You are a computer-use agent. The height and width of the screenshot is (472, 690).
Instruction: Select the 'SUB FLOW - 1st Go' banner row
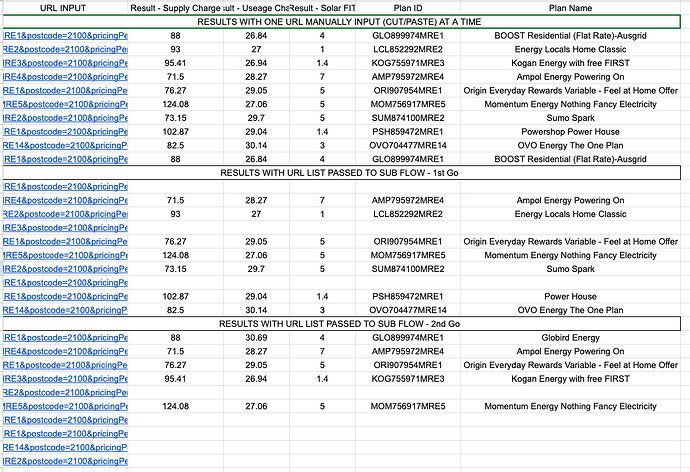click(341, 173)
